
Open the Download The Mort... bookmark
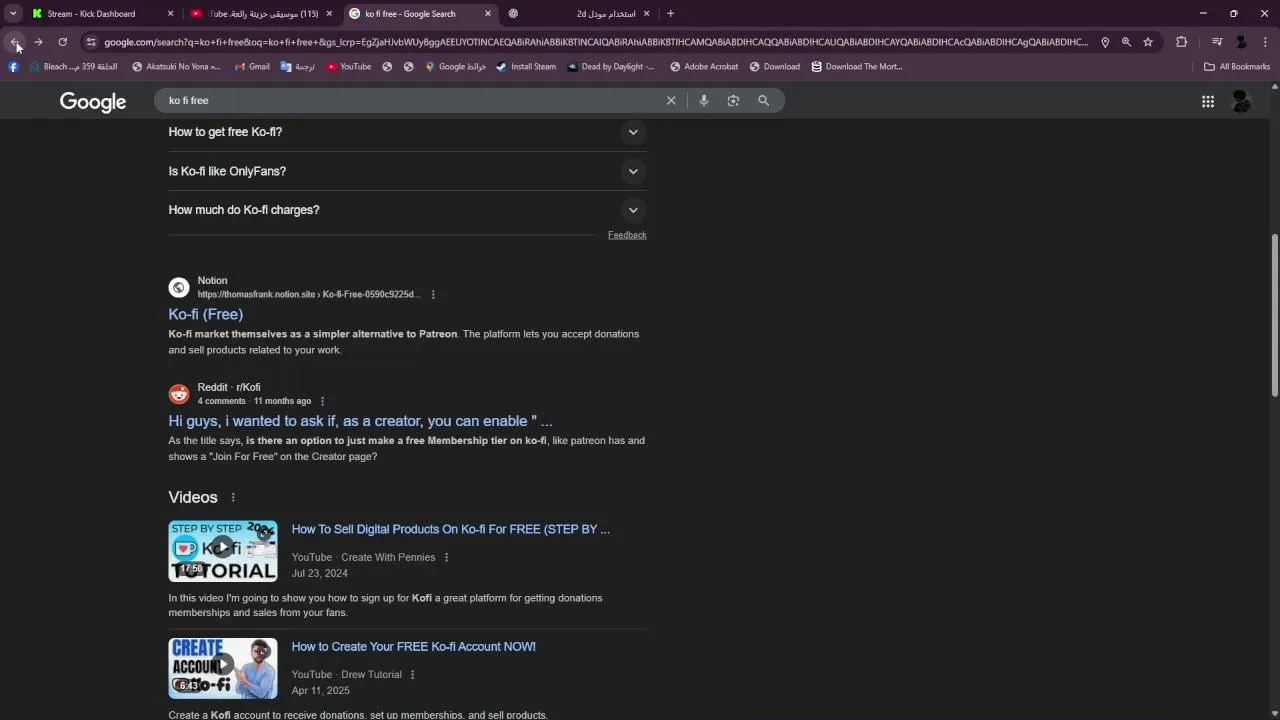(x=857, y=67)
